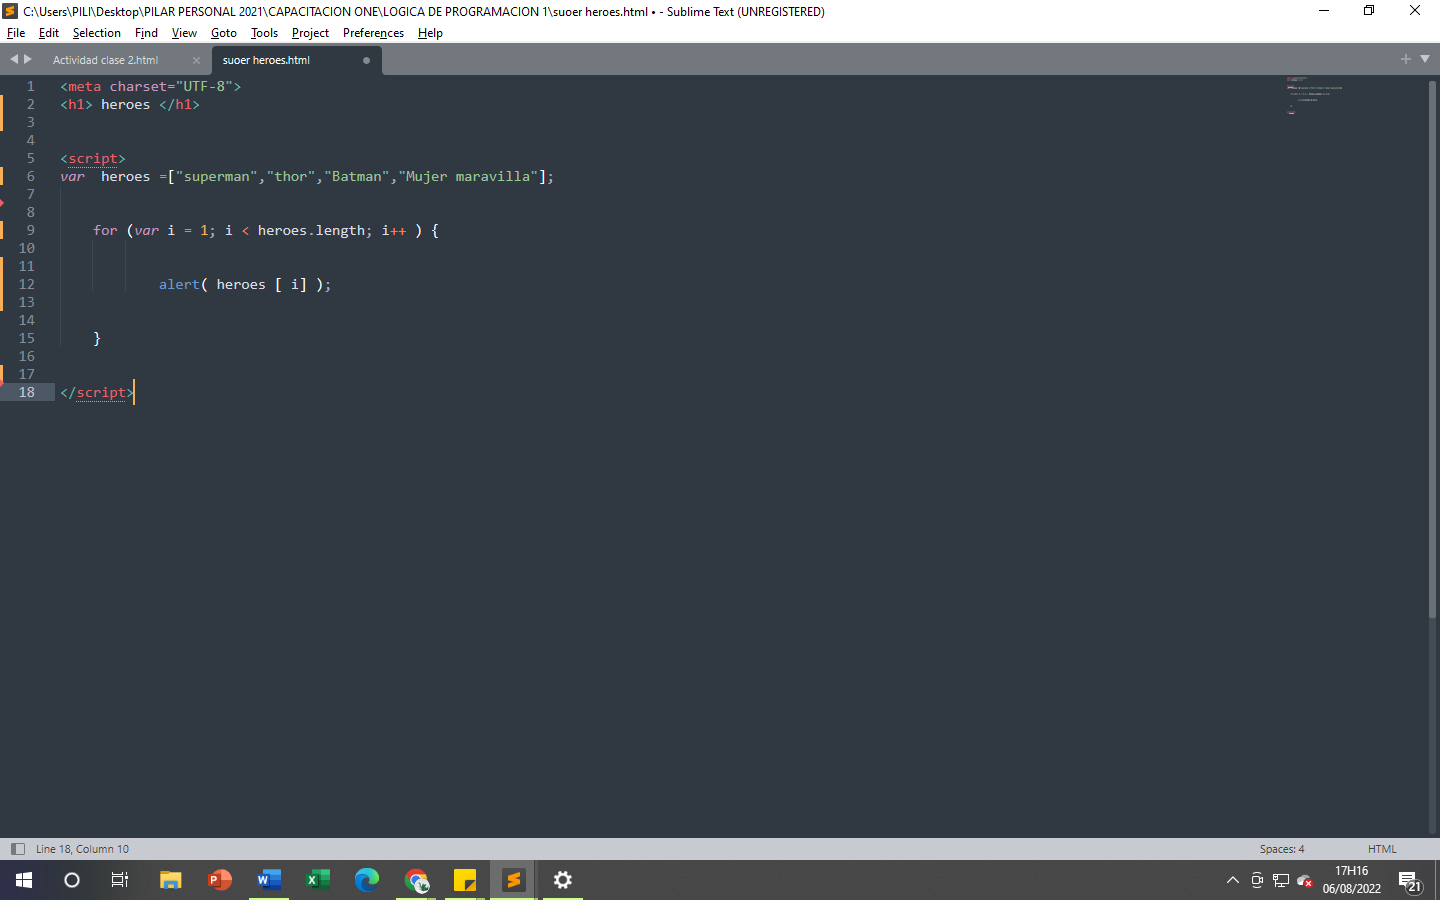The width and height of the screenshot is (1440, 900).
Task: Click line number 6 in the gutter
Action: click(30, 176)
